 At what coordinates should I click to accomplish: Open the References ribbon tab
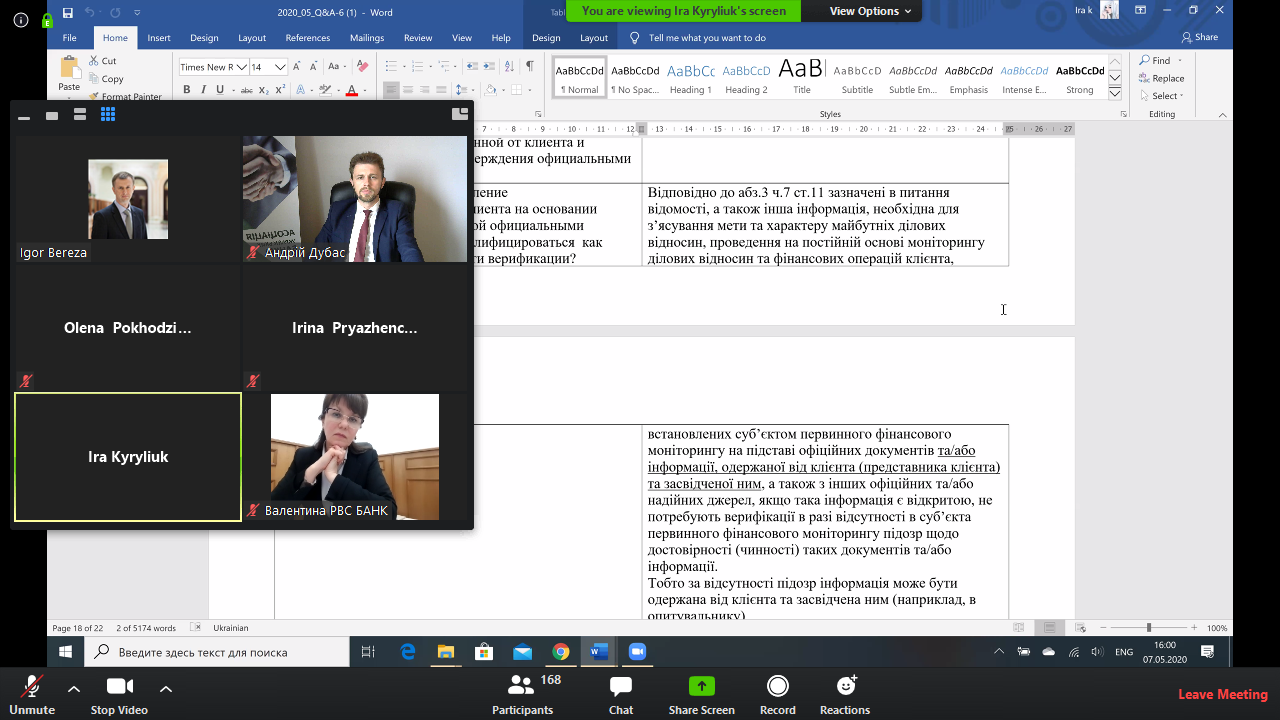click(x=307, y=38)
